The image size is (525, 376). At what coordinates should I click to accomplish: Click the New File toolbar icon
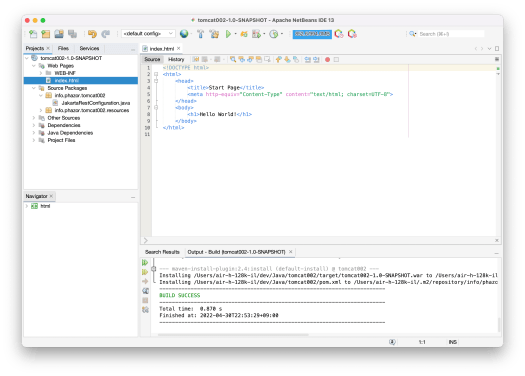tap(33, 34)
